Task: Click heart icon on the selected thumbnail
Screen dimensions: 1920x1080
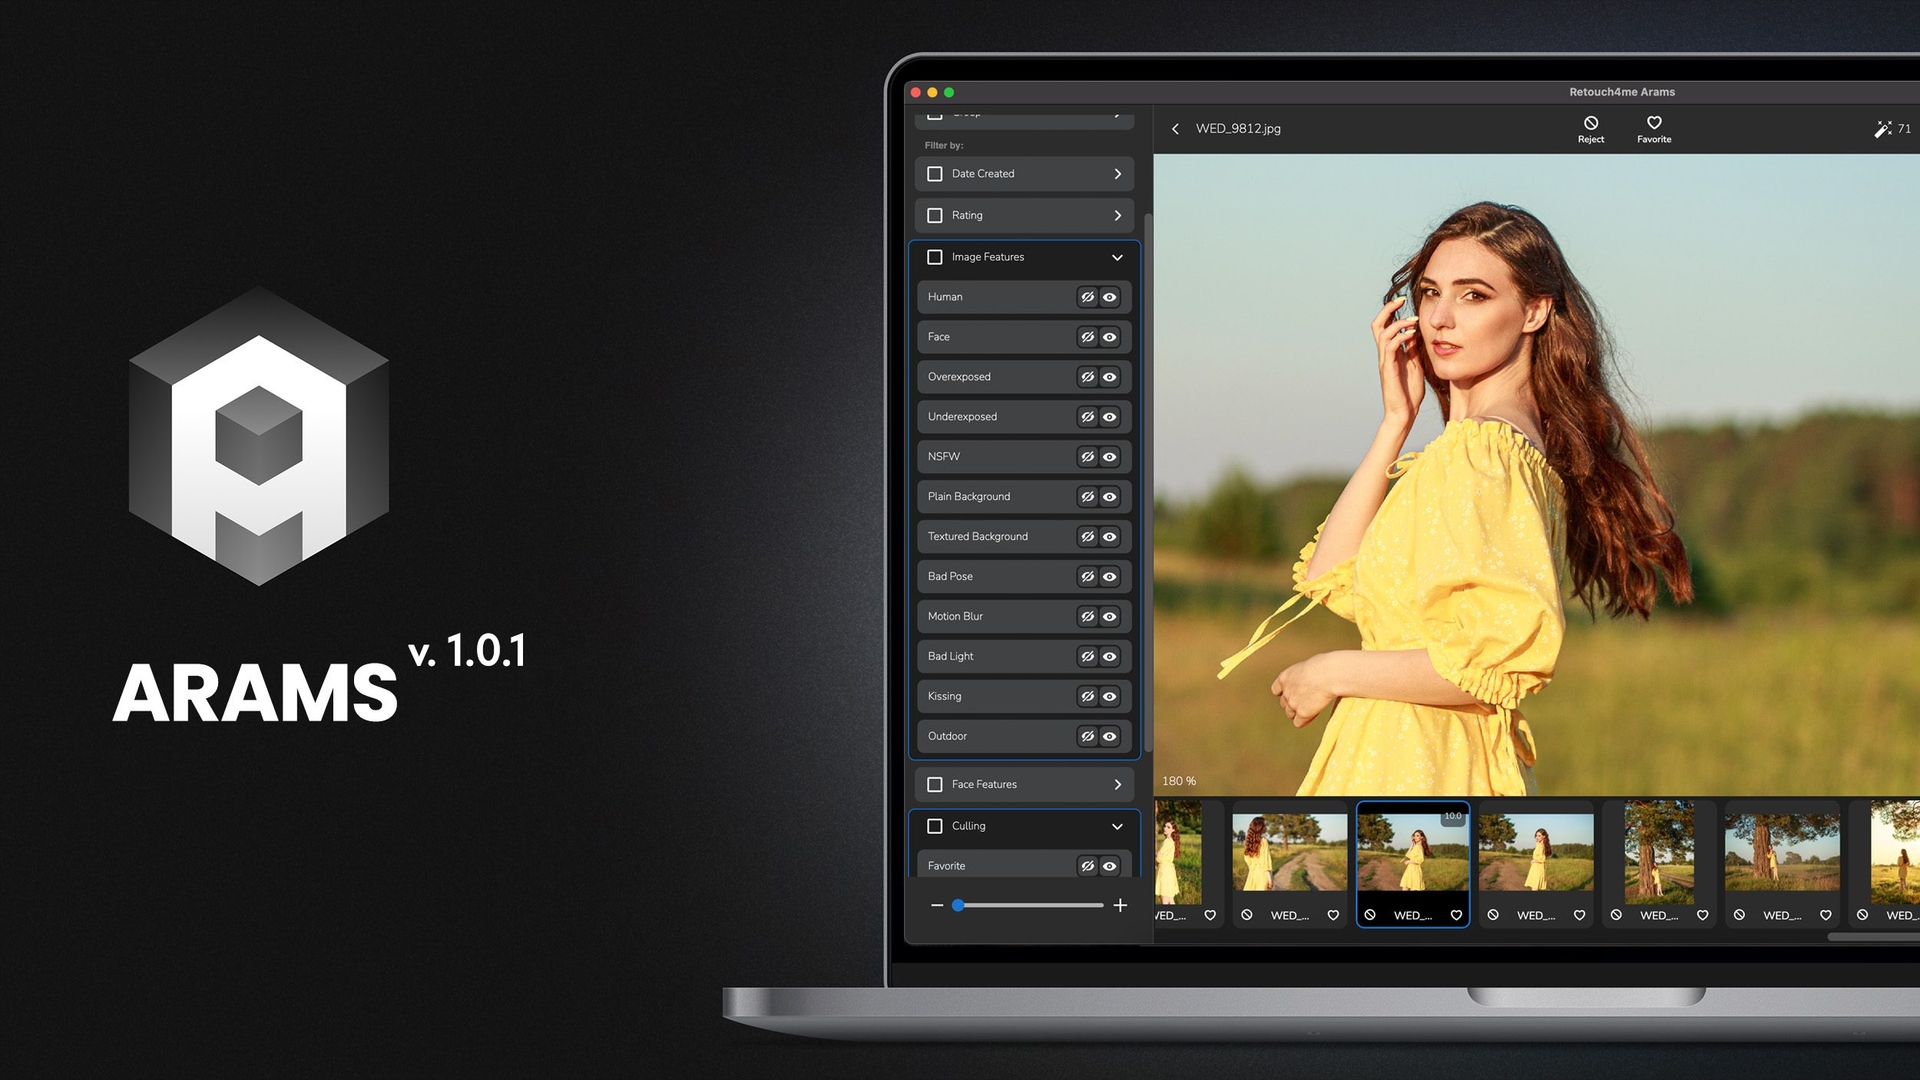Action: tap(1456, 915)
